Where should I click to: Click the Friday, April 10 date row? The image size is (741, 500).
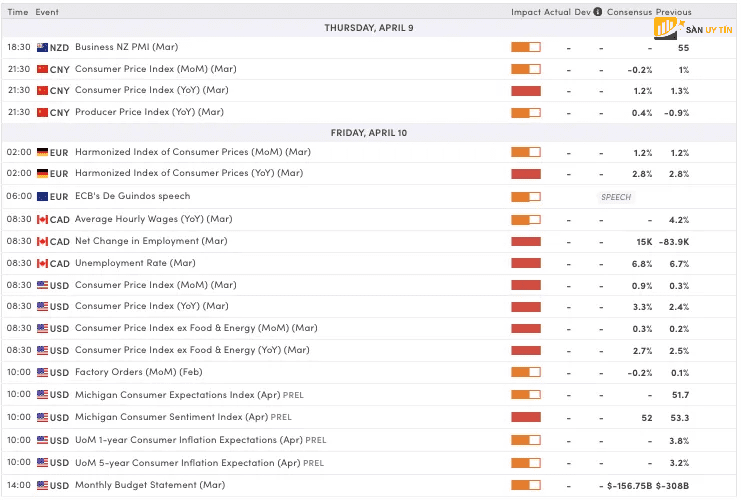369,132
